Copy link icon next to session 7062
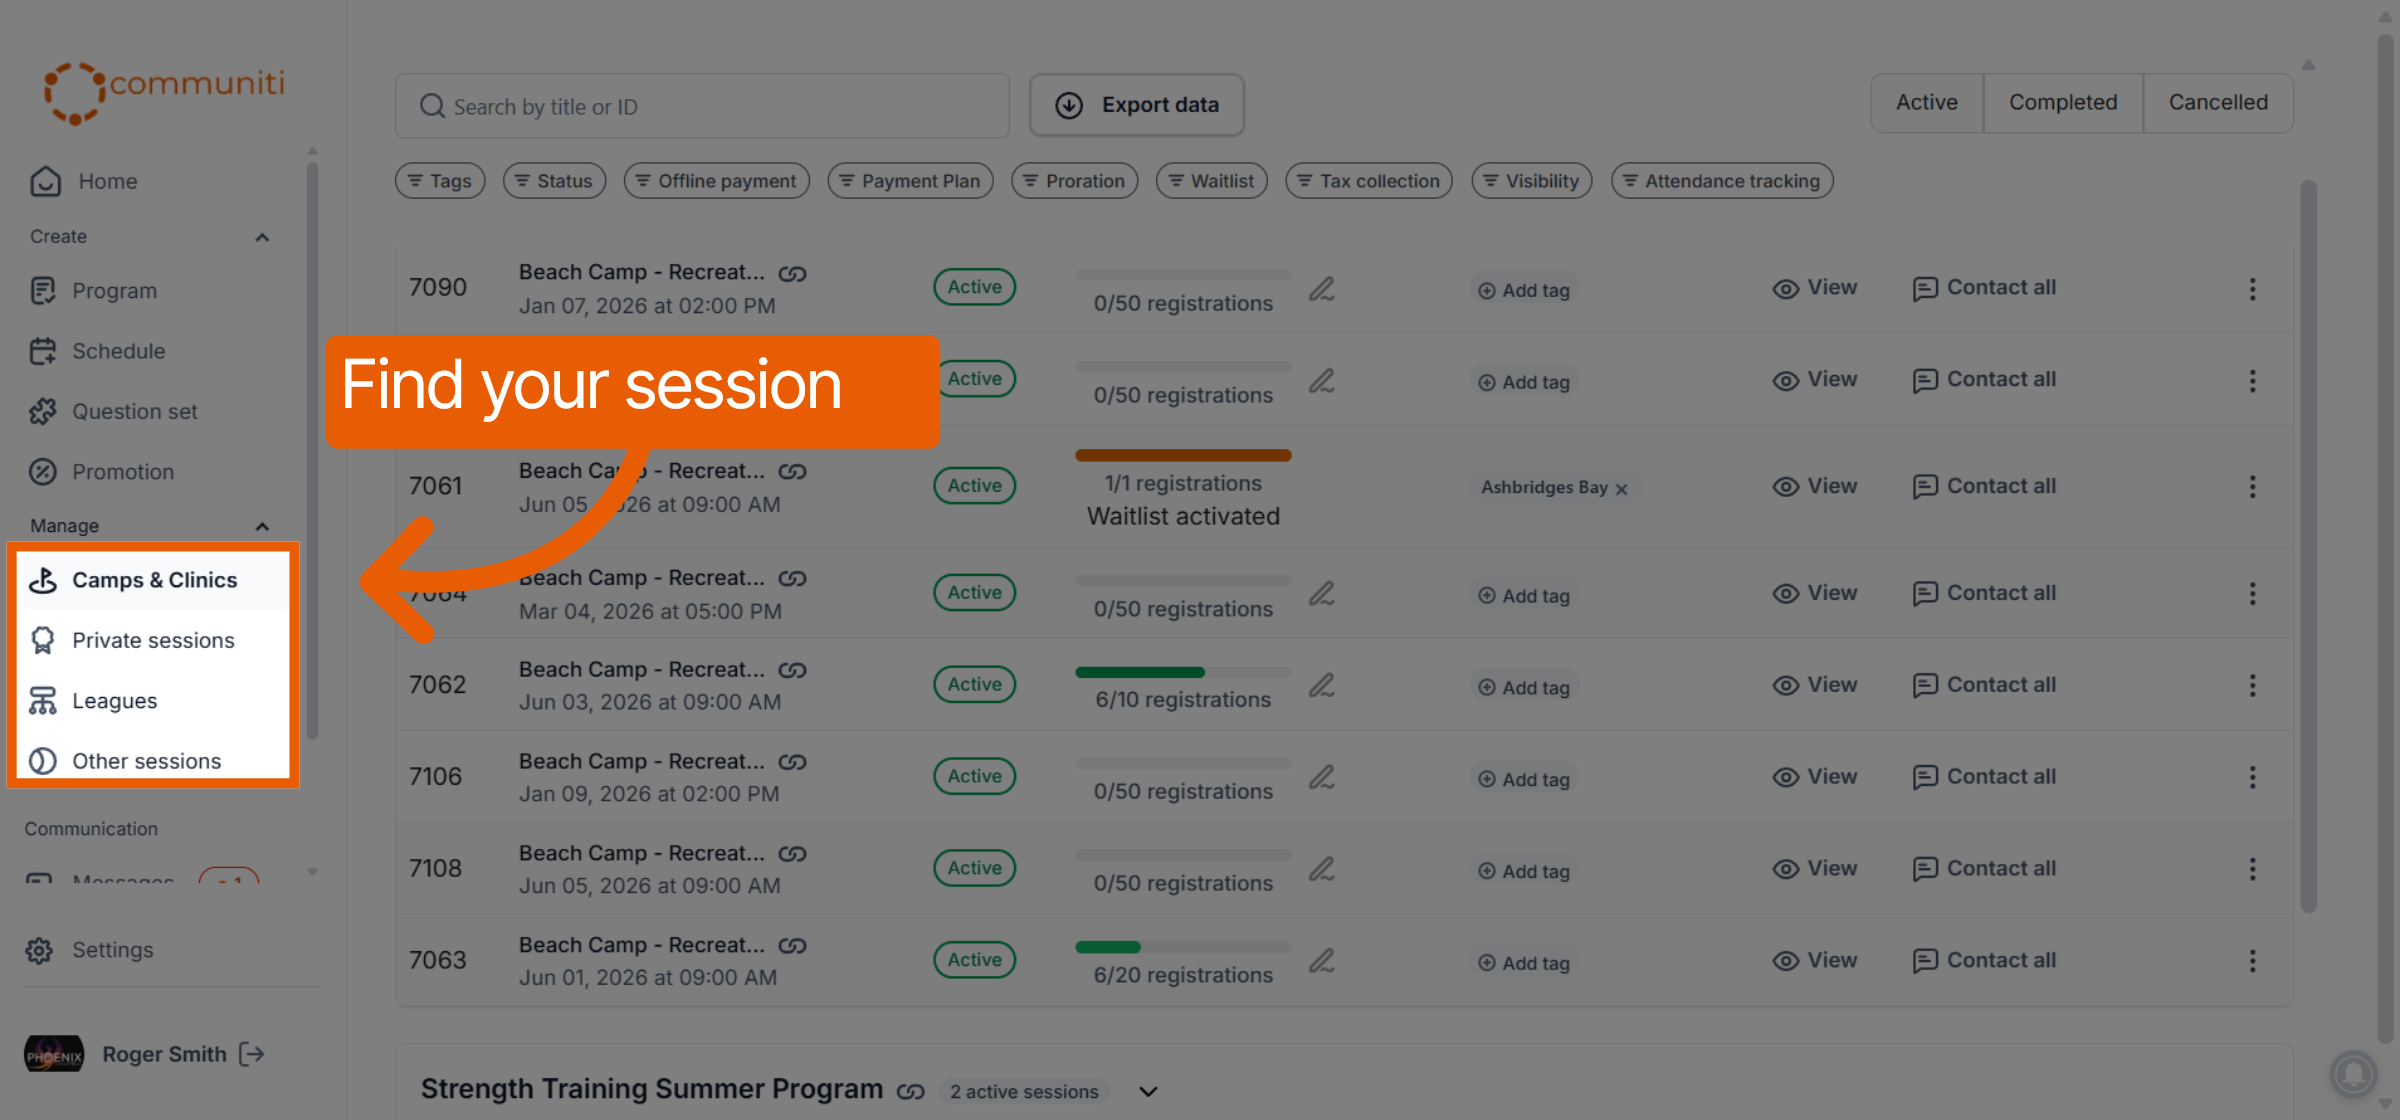 [x=793, y=670]
